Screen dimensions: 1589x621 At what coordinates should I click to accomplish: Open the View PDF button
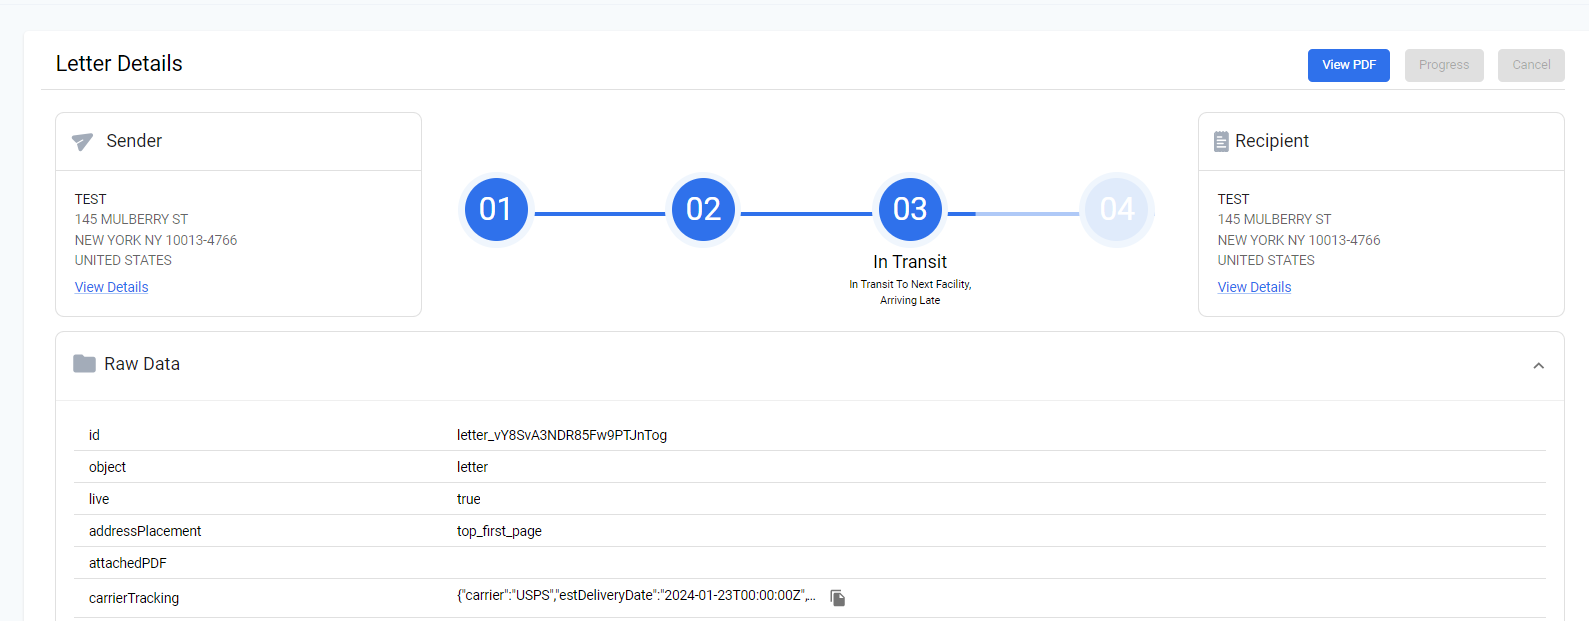[x=1348, y=65]
